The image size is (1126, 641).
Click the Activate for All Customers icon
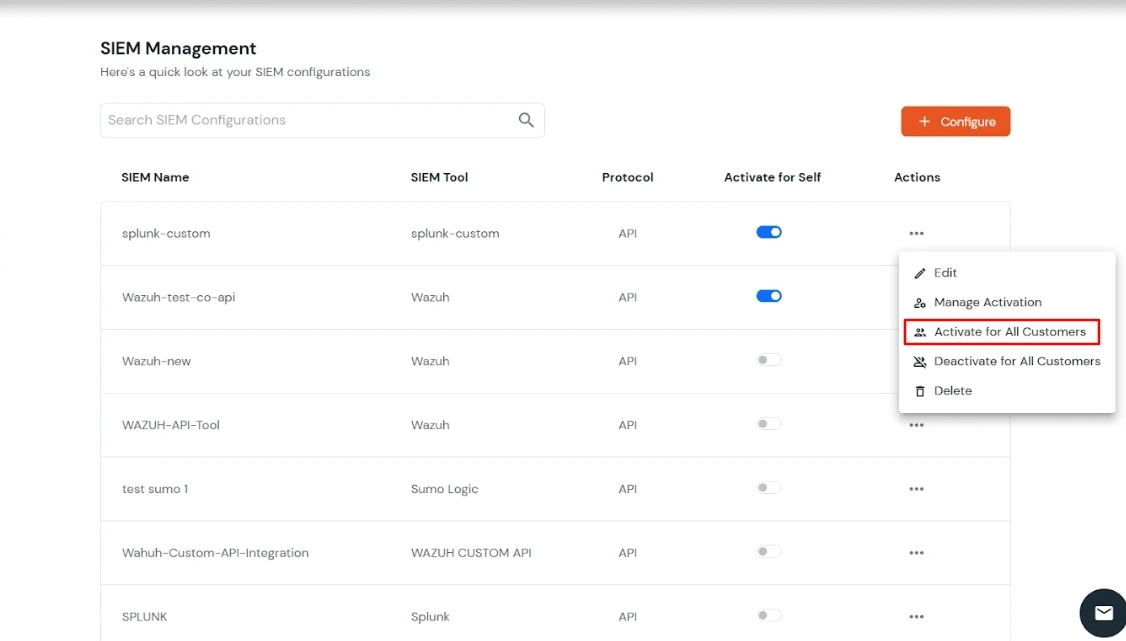(920, 332)
